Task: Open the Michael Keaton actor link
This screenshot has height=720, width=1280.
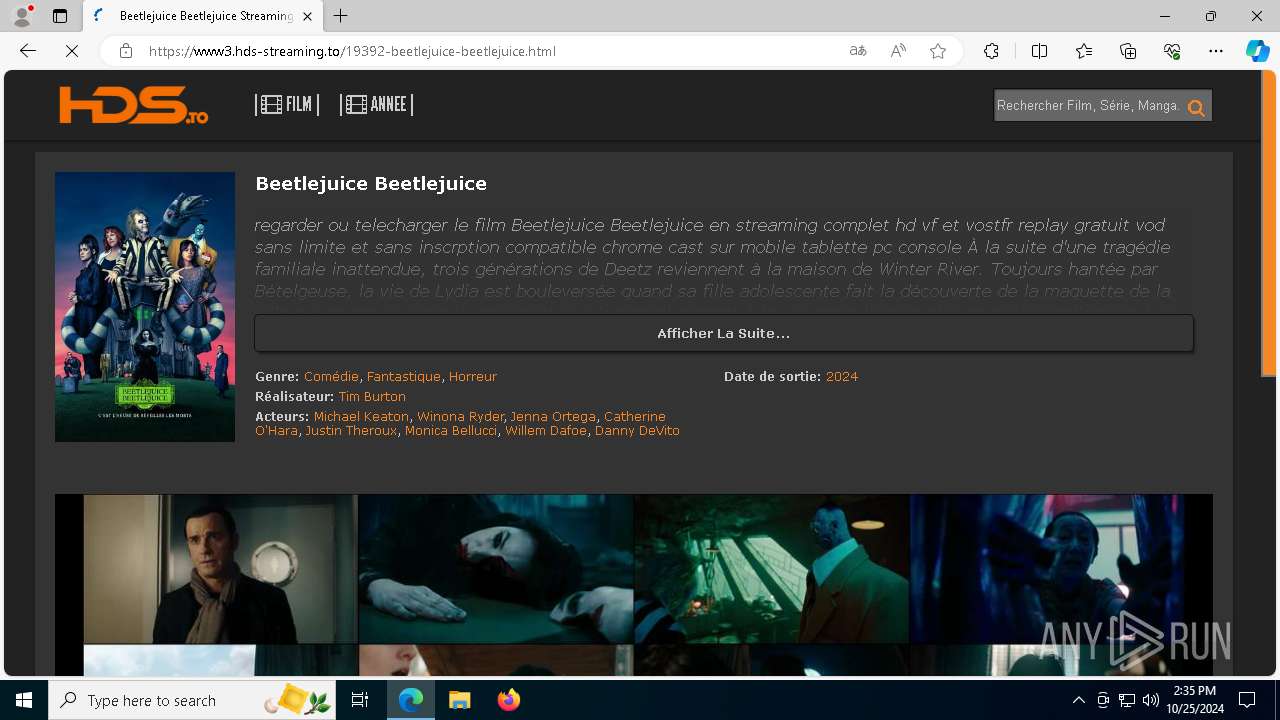Action: 361,416
